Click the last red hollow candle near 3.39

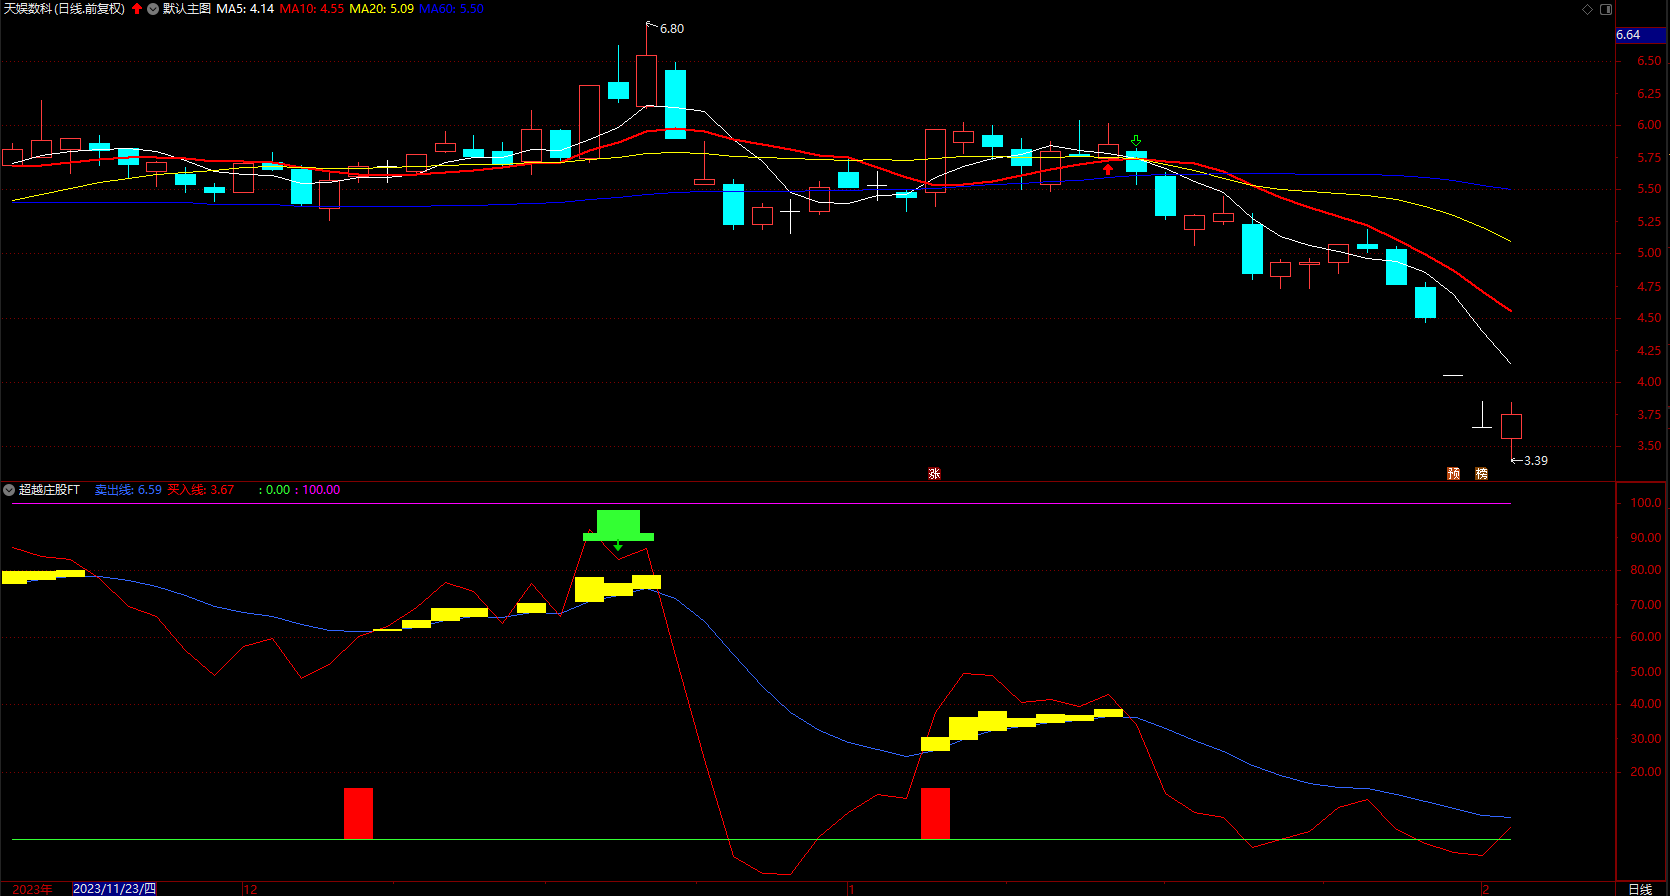point(1511,426)
